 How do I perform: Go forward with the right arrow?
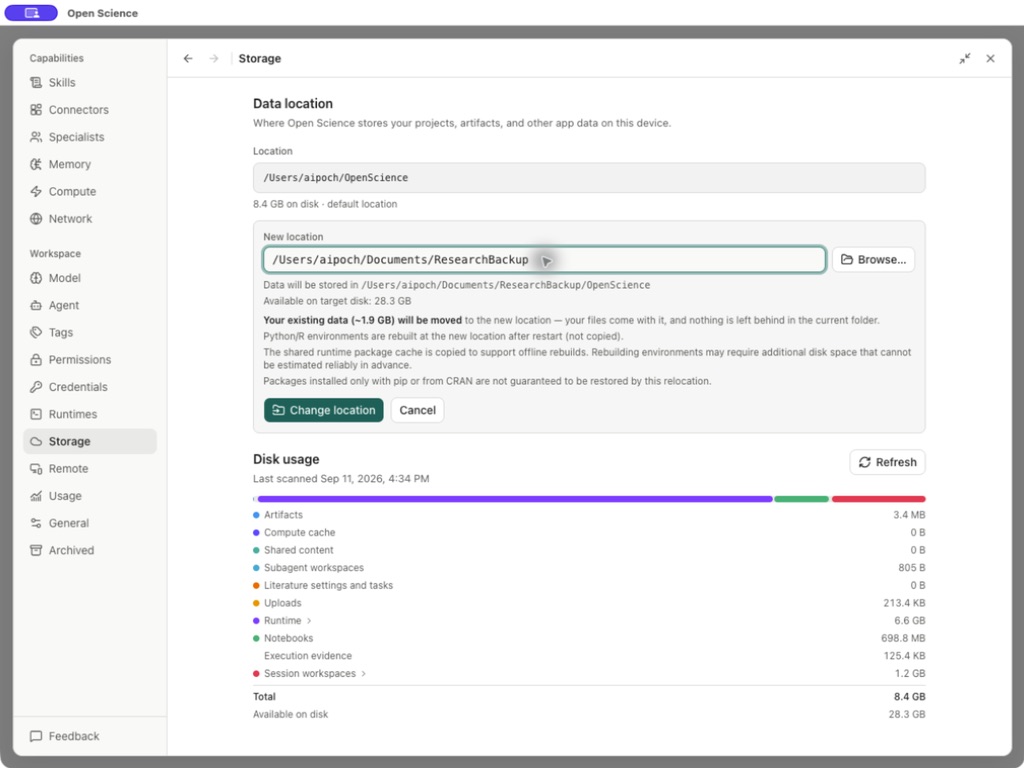pos(214,59)
